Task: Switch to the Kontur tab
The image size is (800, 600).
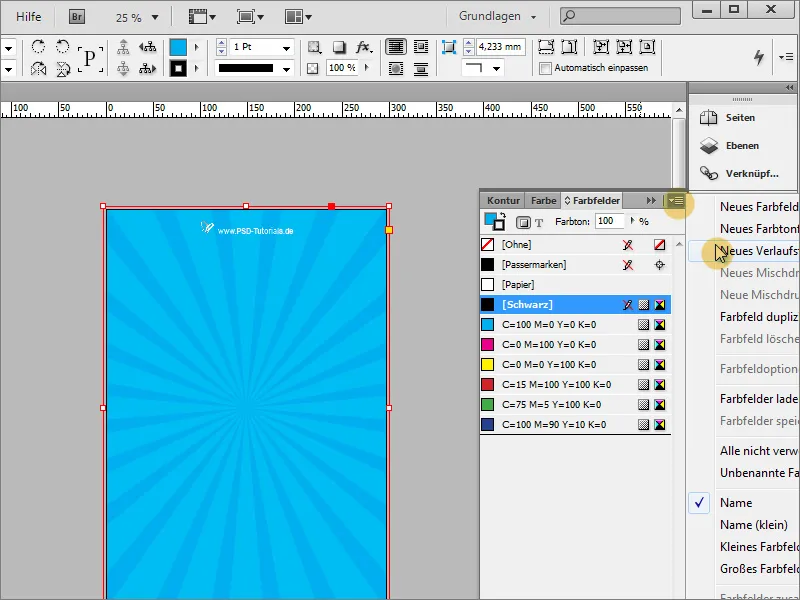Action: (x=503, y=201)
